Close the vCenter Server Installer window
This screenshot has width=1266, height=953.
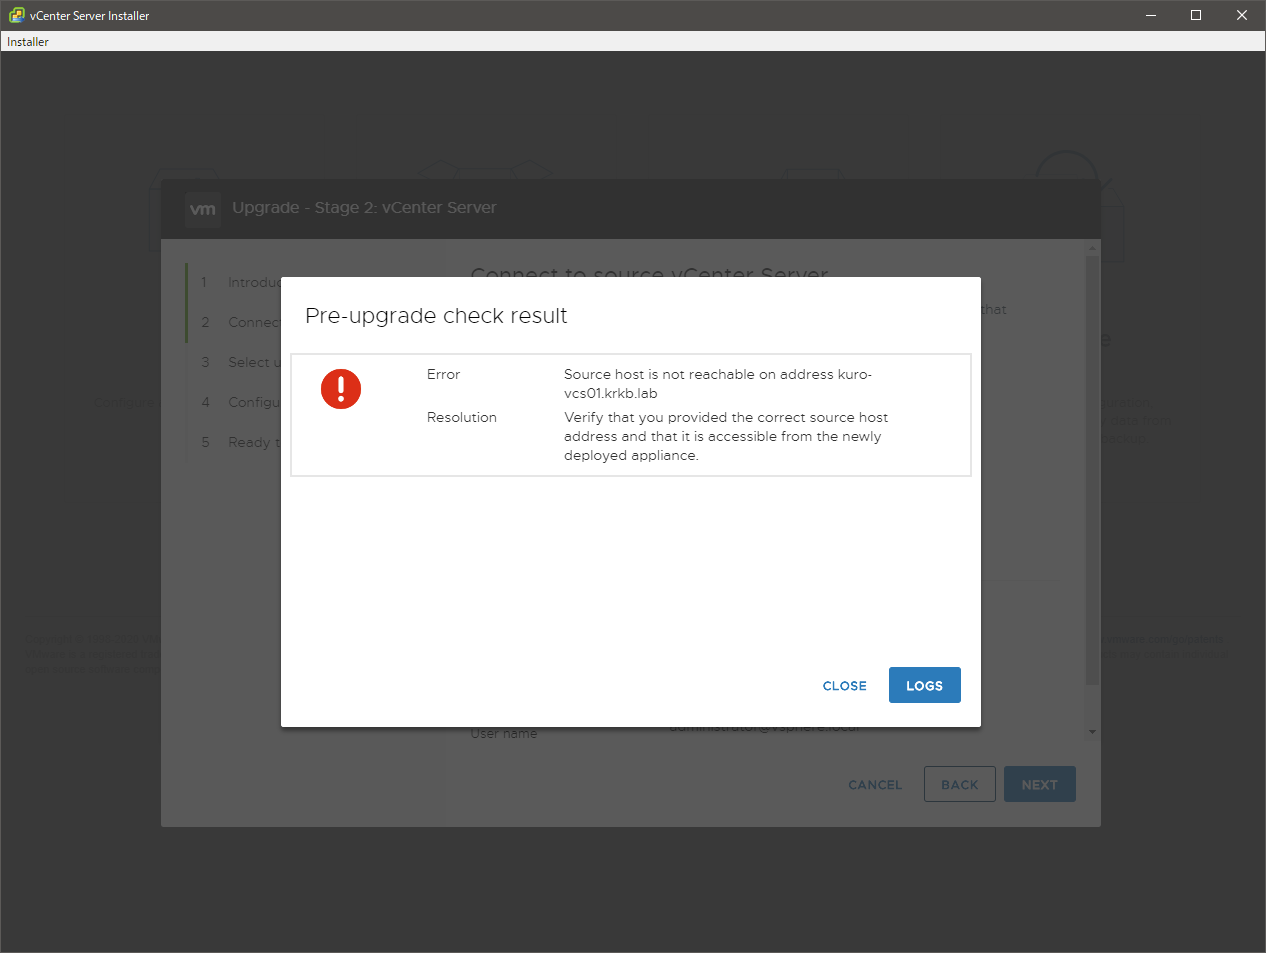[1242, 15]
